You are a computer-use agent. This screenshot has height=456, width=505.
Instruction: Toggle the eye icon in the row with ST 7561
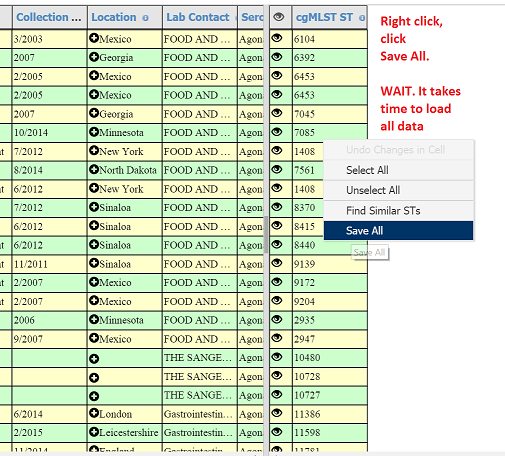pyautogui.click(x=277, y=169)
